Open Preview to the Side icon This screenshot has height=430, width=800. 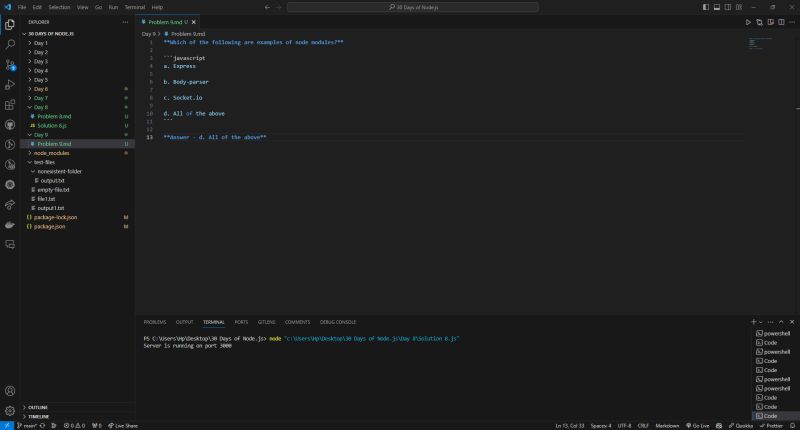770,22
